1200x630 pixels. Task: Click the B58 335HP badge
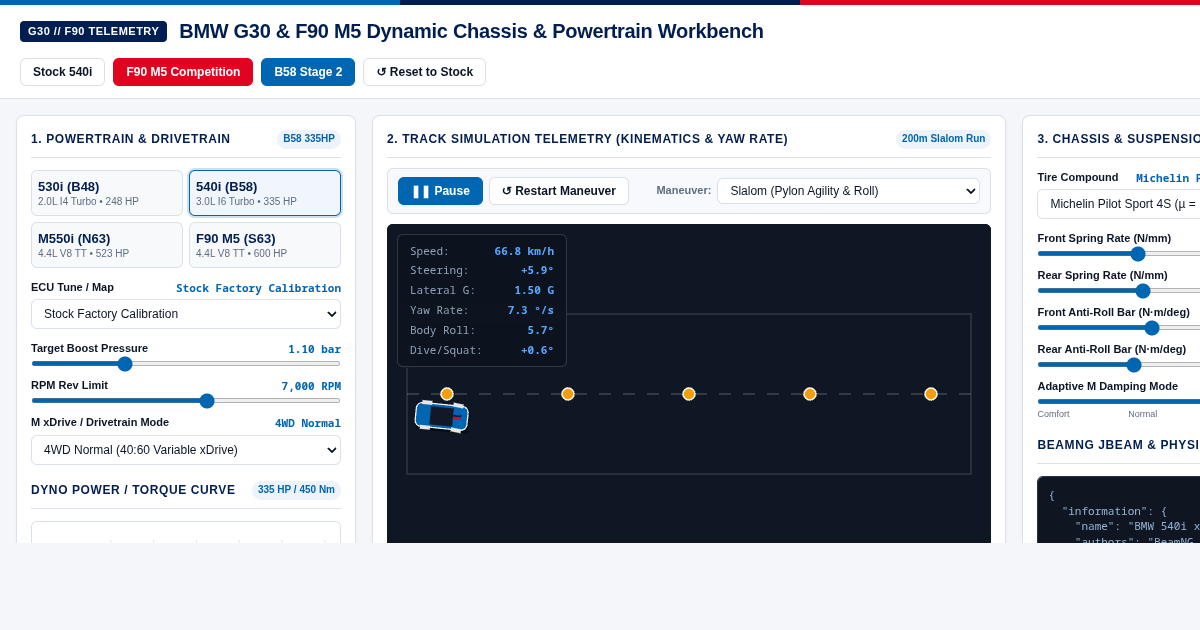point(309,139)
